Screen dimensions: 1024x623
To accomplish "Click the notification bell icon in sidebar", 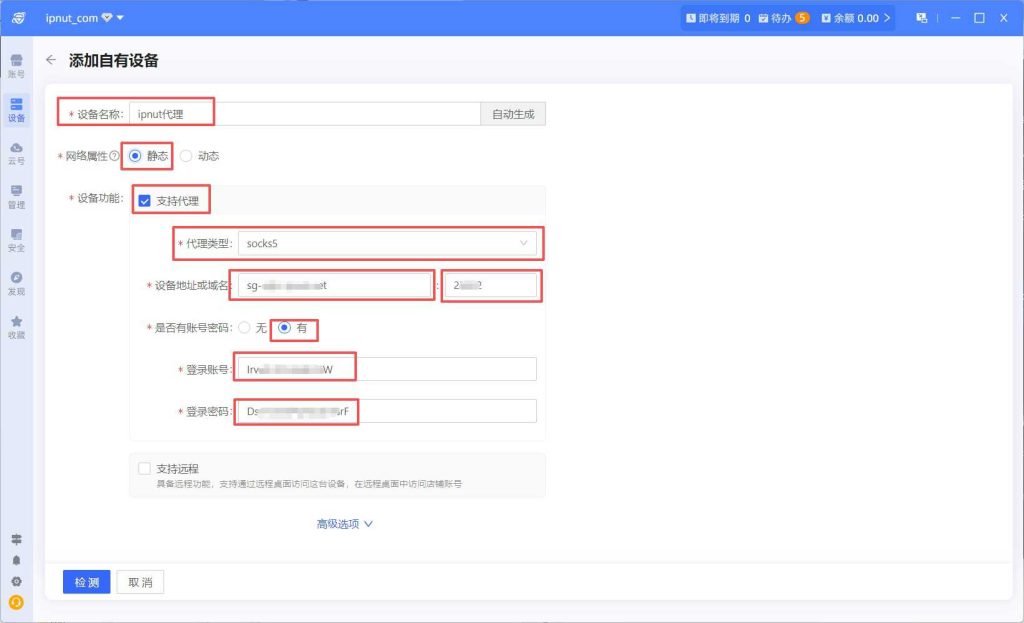I will (x=16, y=561).
